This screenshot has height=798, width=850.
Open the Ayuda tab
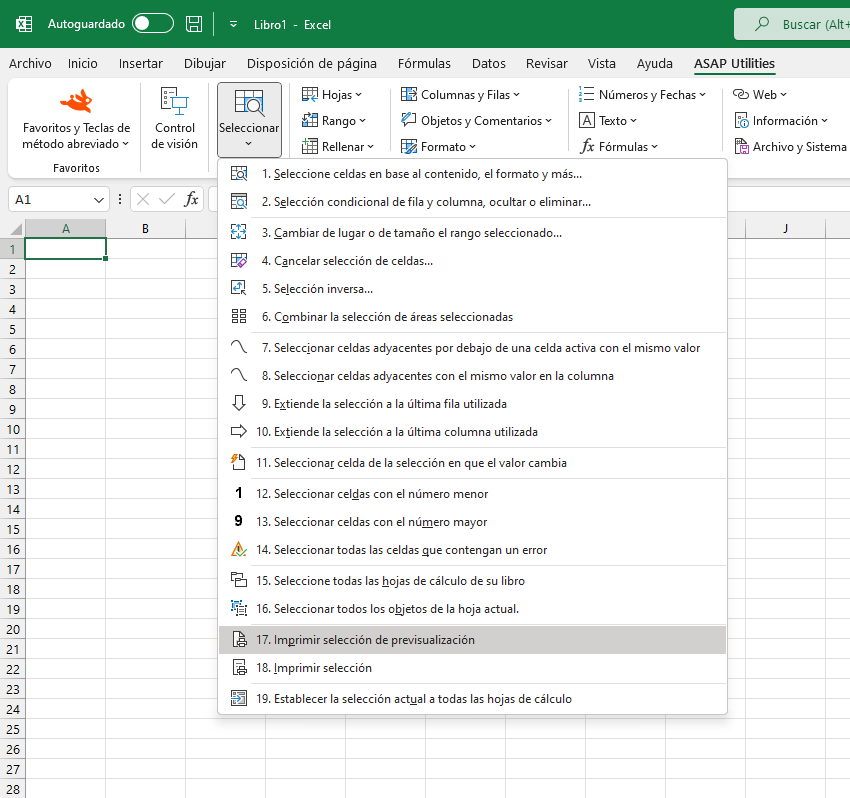click(654, 63)
